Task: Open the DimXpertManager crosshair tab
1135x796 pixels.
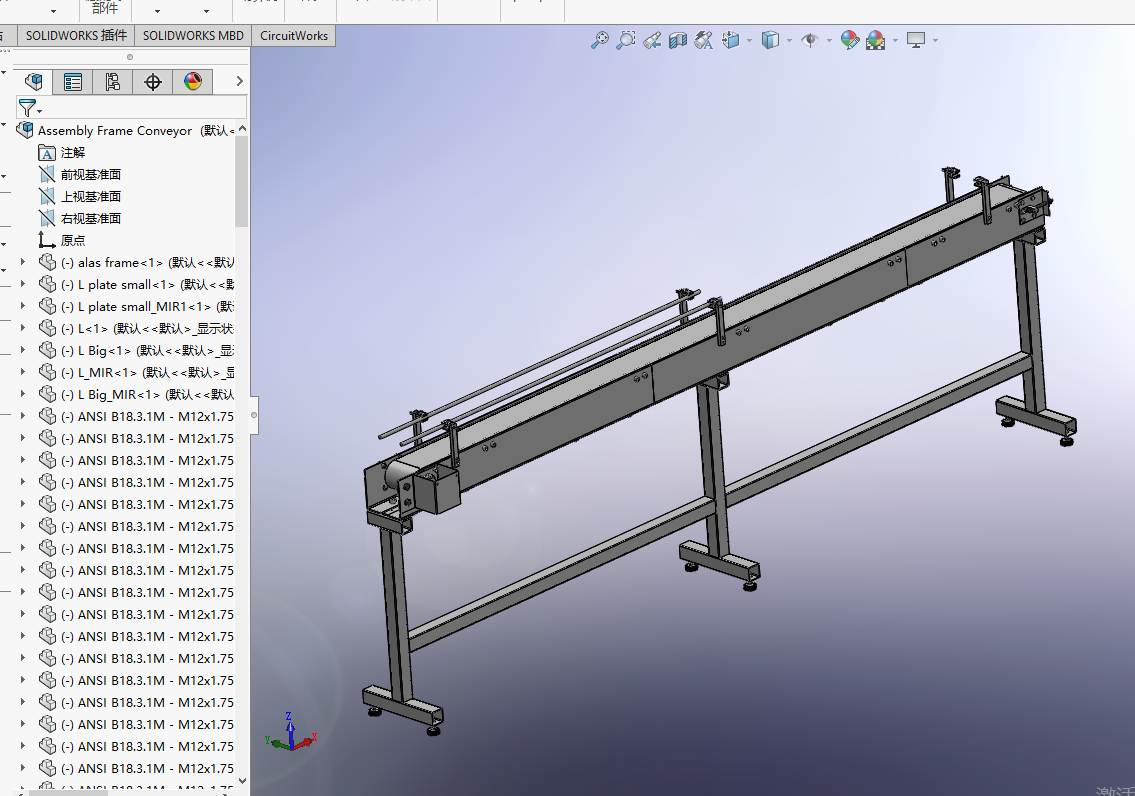Action: (152, 82)
